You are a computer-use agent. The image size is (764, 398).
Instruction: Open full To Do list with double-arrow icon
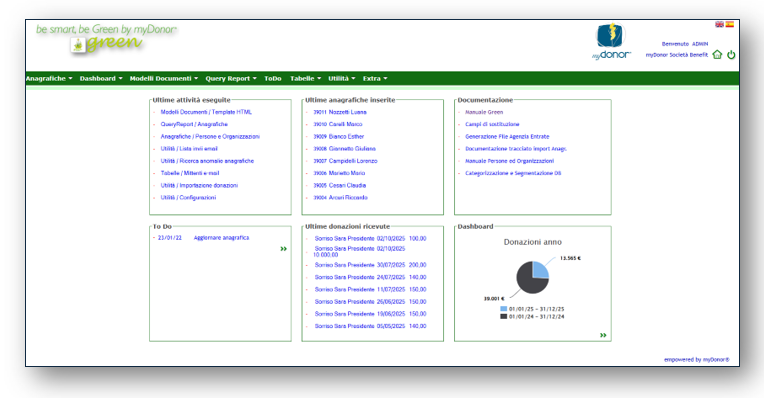coord(284,249)
